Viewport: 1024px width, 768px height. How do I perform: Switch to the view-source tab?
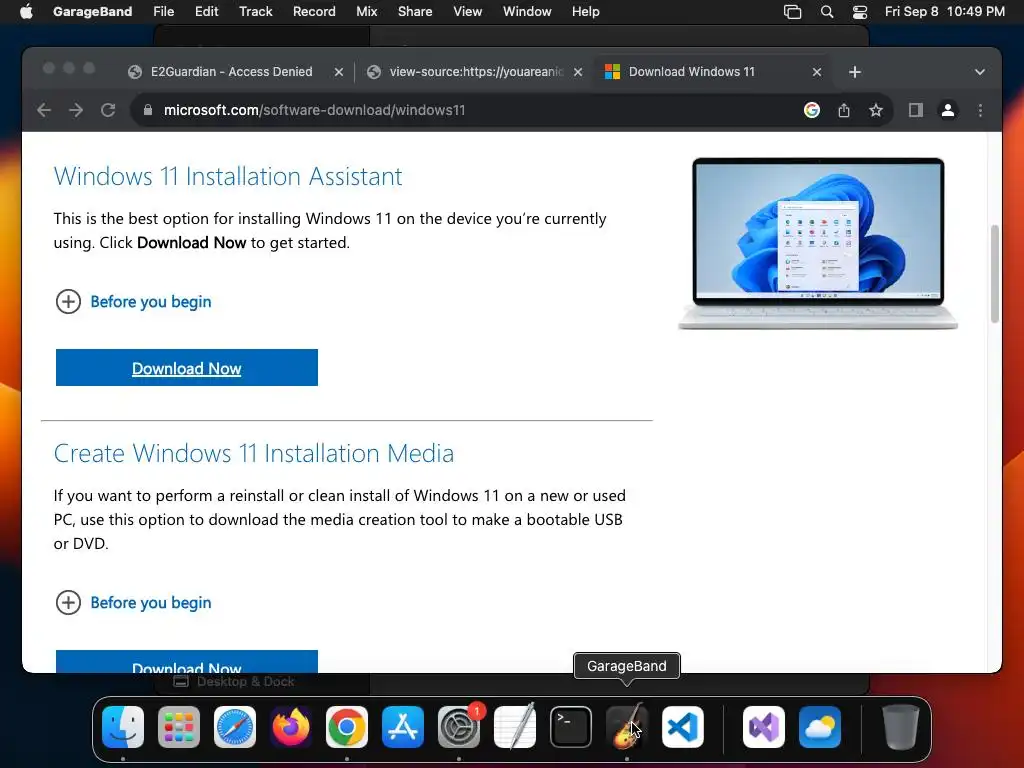475,72
